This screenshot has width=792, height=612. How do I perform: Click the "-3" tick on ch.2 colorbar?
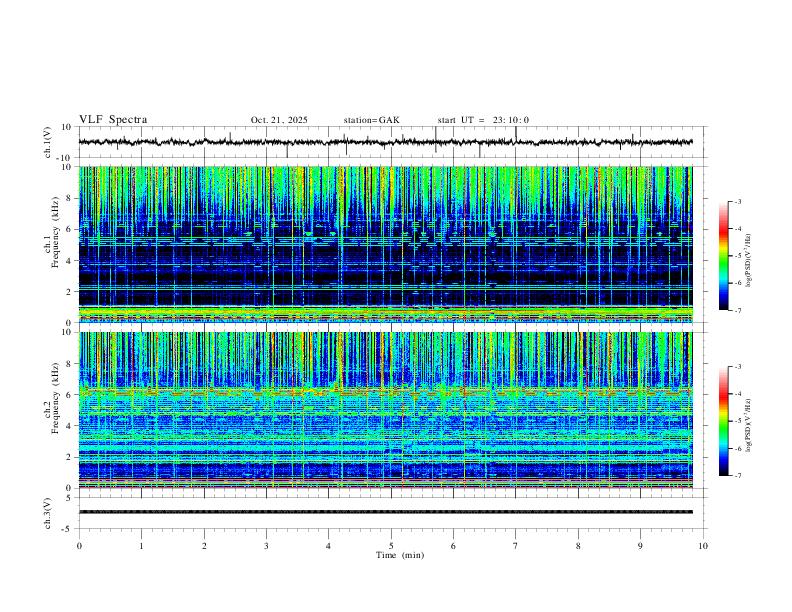point(738,367)
